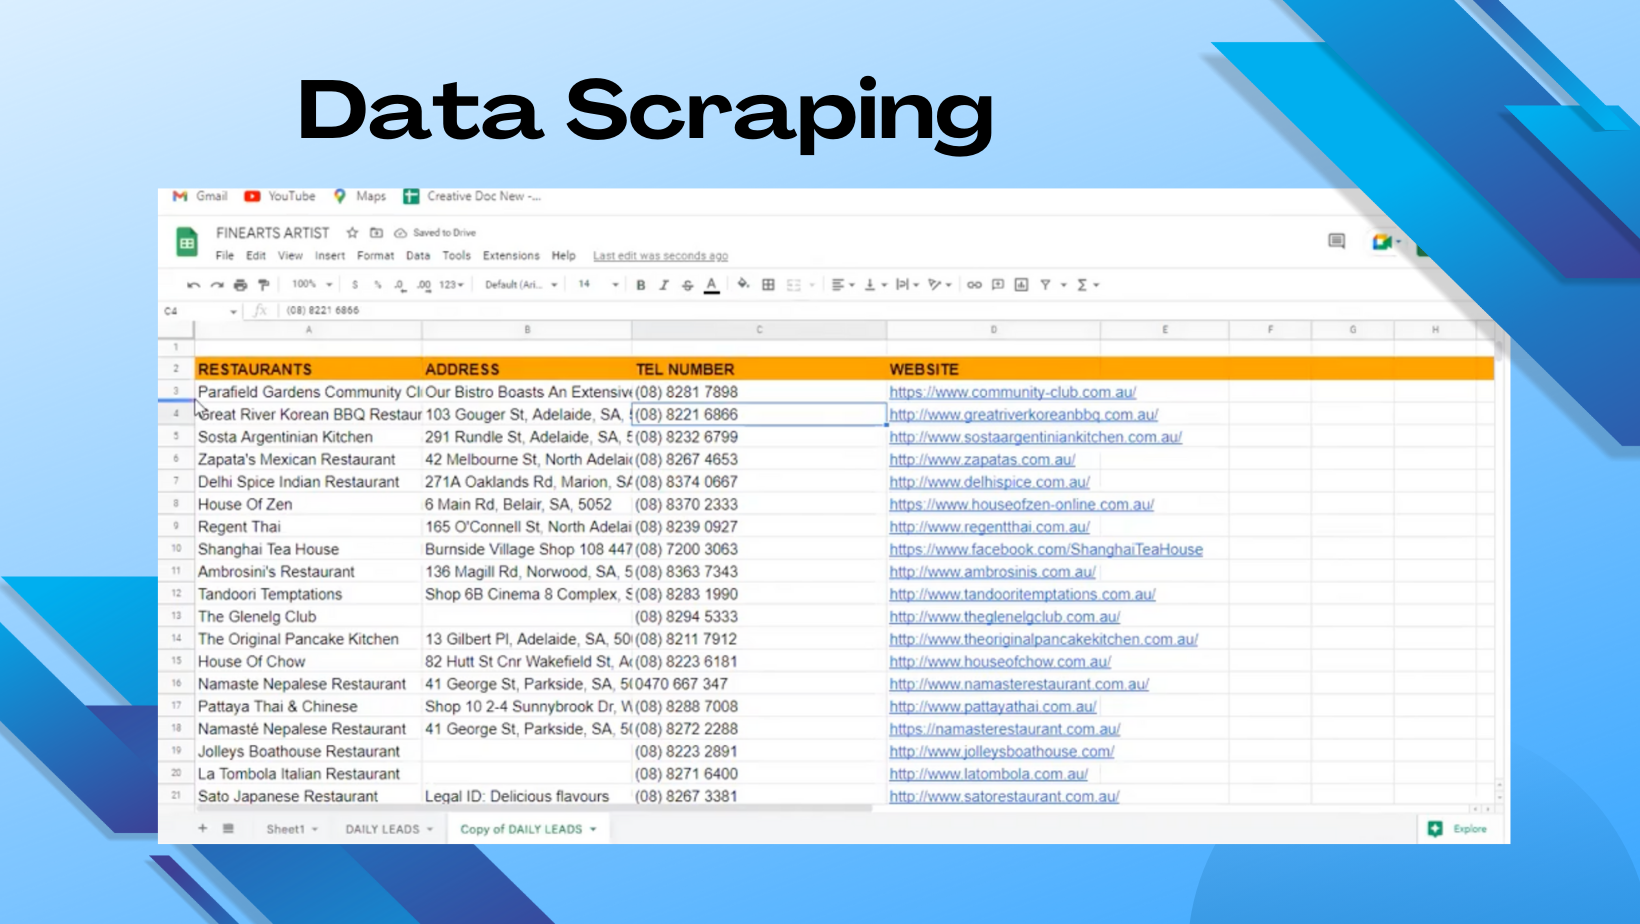Decrease decimal places button
The image size is (1640, 924).
[x=400, y=285]
